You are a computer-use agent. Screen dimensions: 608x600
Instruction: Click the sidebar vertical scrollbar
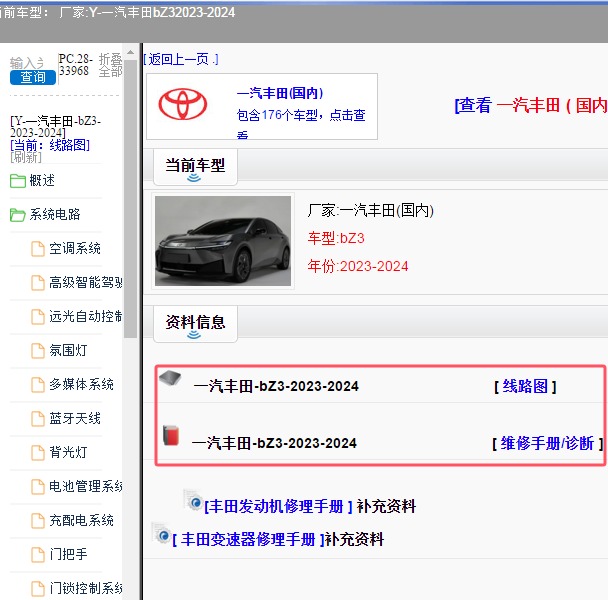point(131,198)
